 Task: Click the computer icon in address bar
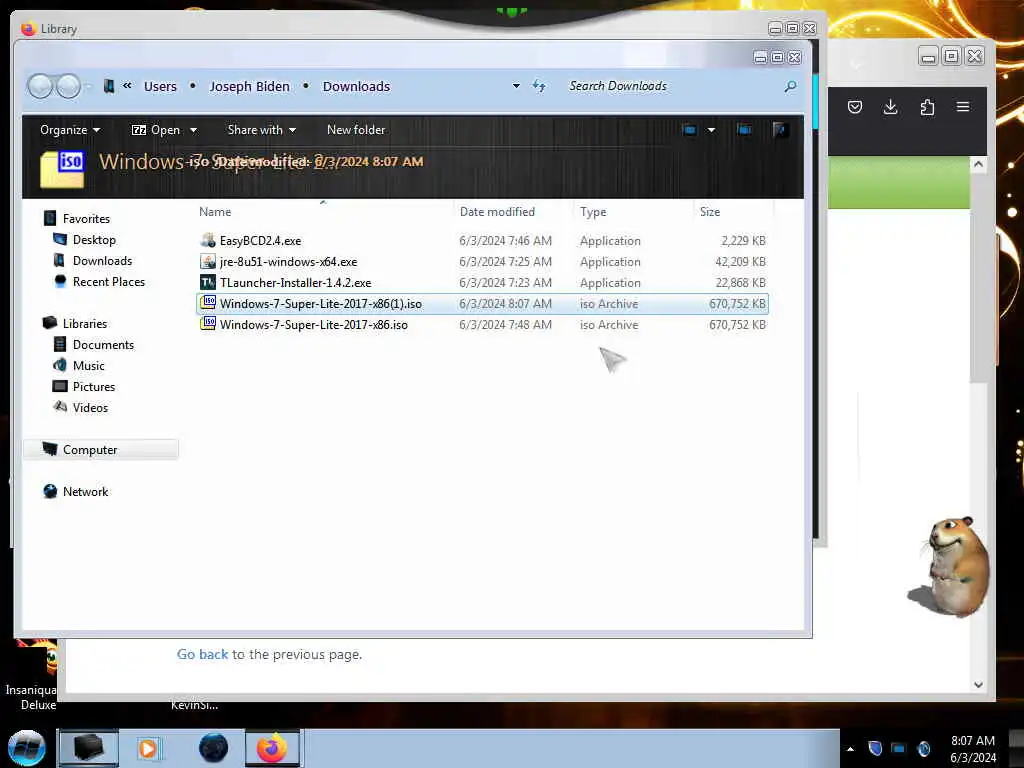coord(109,86)
